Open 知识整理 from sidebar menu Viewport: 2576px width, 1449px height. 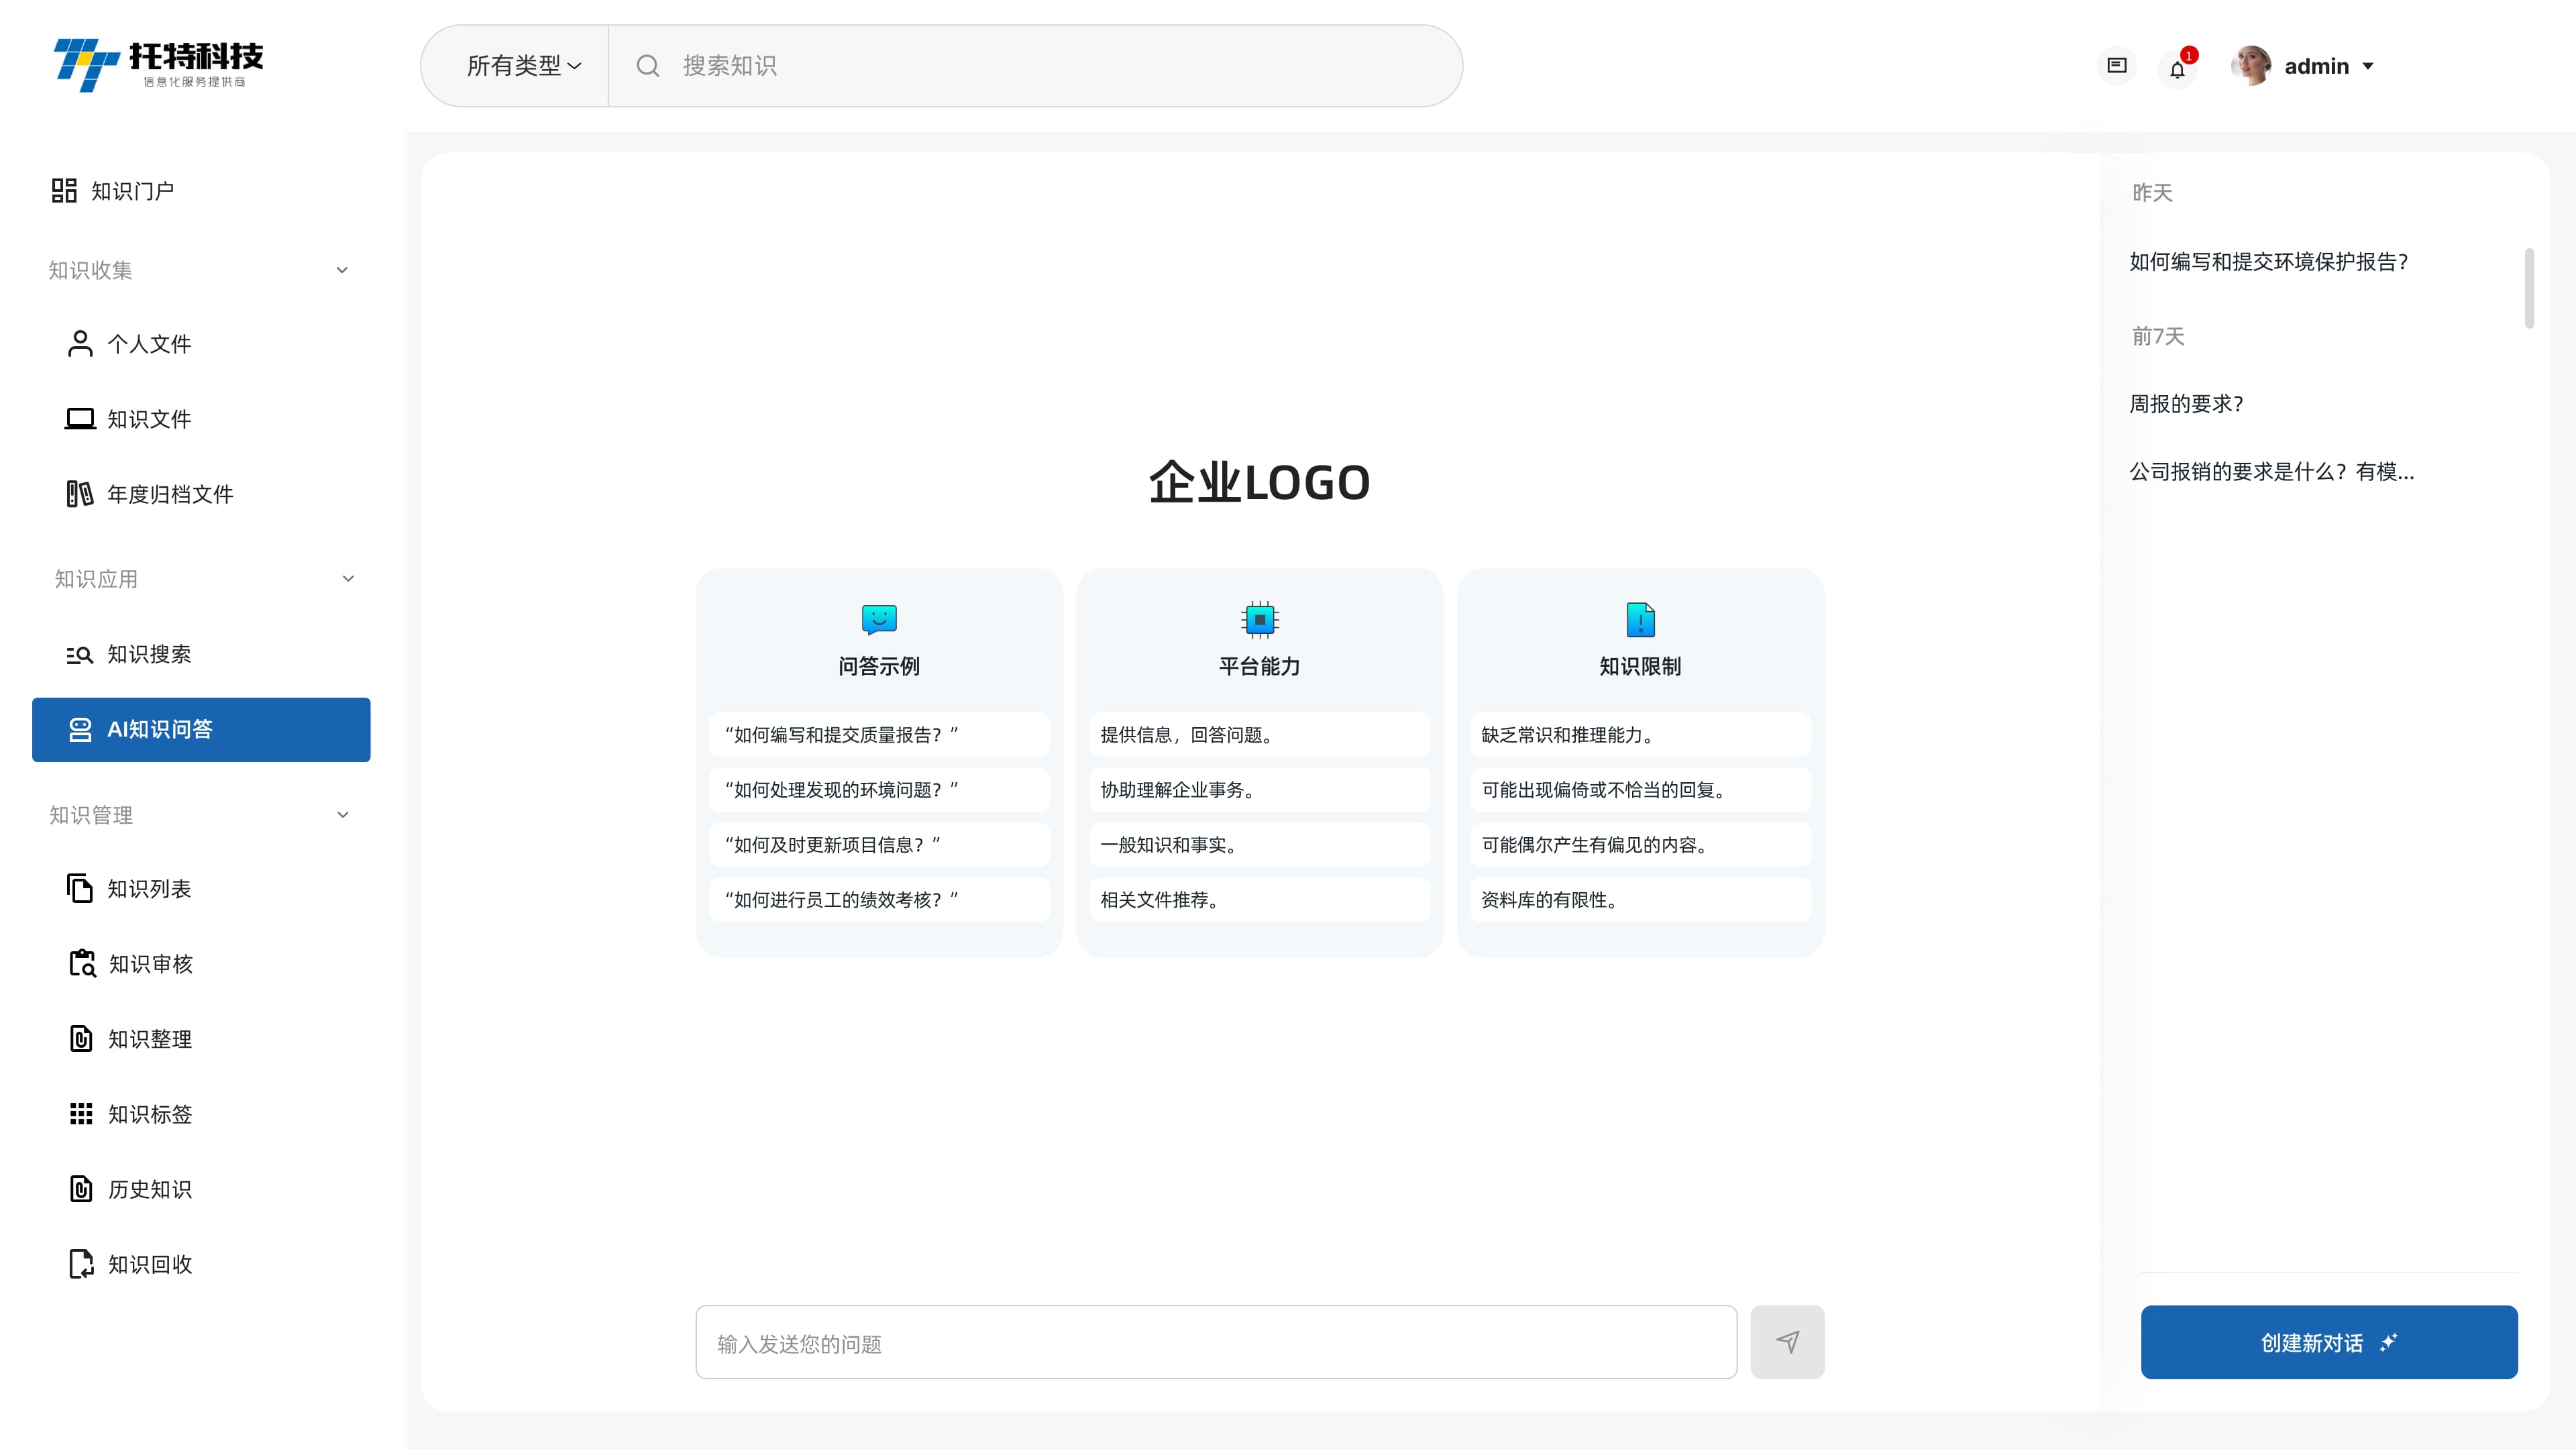[x=80, y=1039]
